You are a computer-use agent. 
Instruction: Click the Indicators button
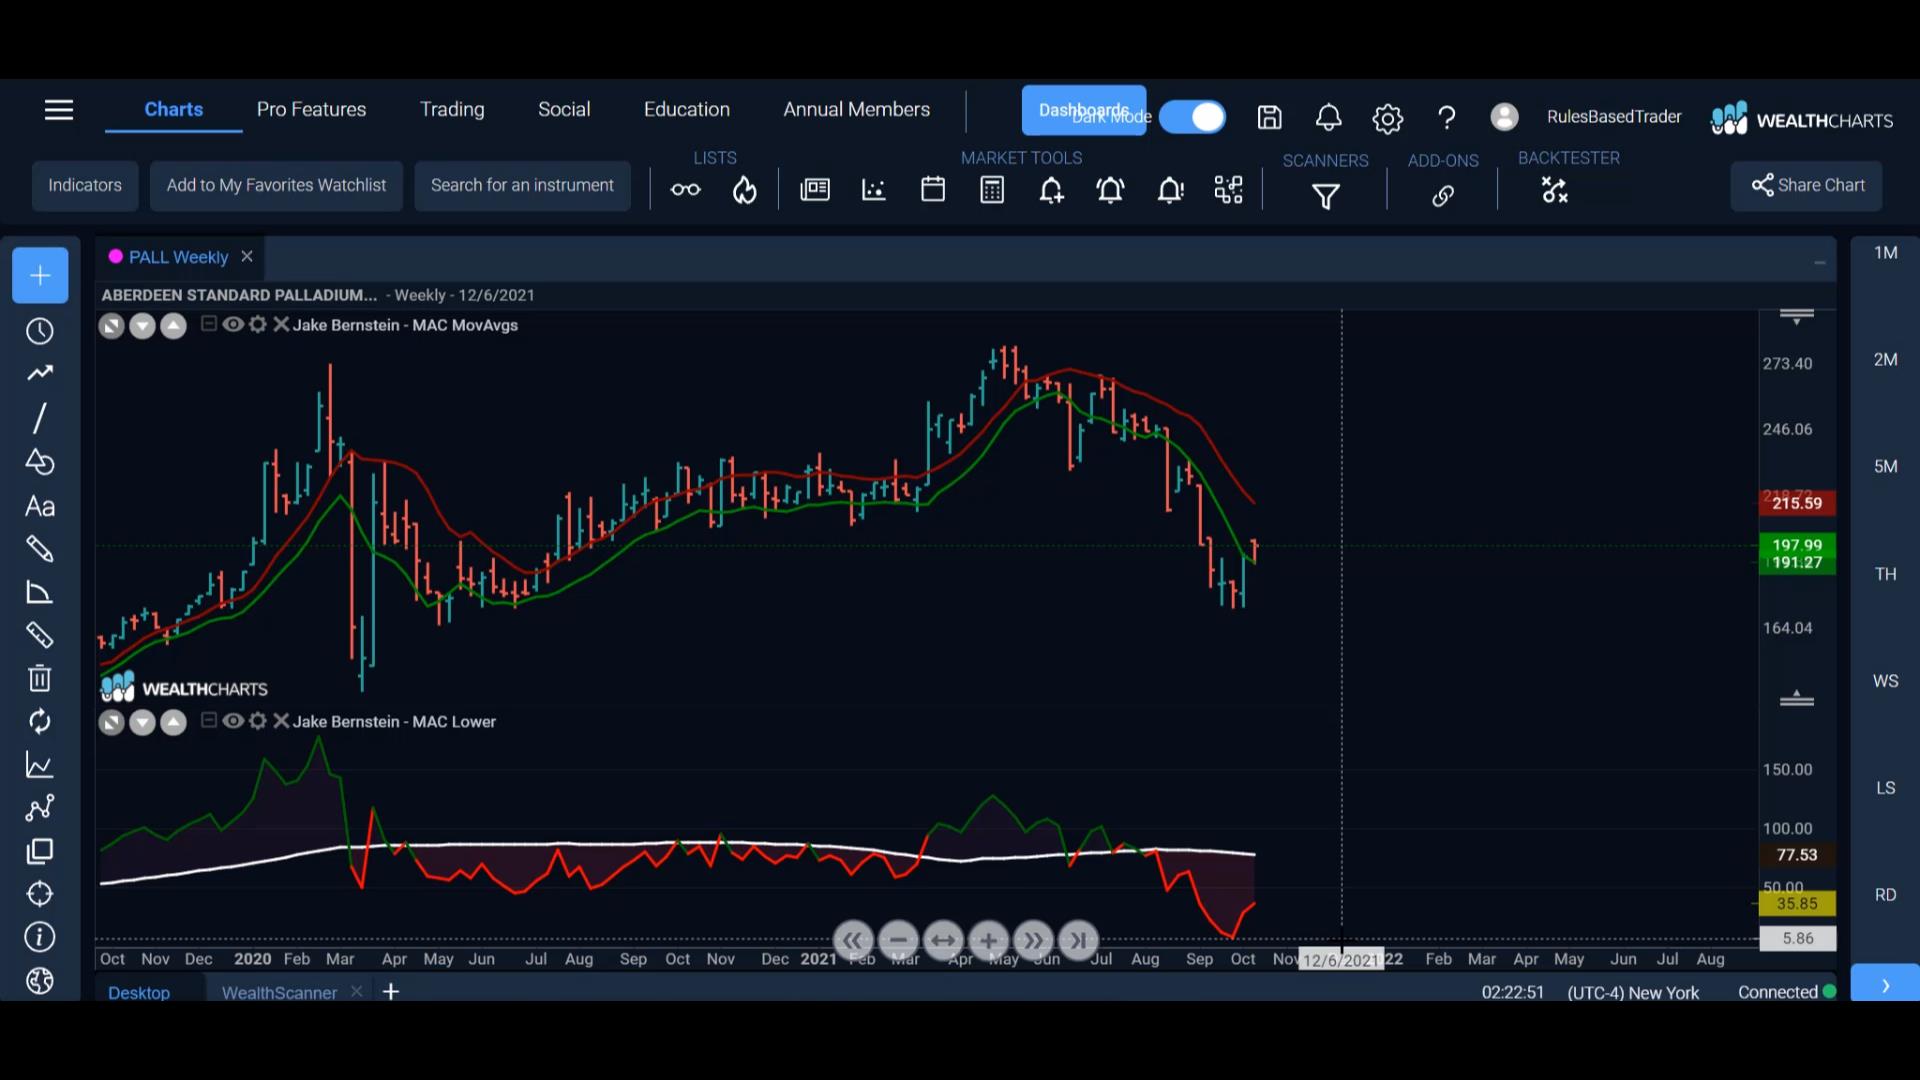[x=85, y=185]
